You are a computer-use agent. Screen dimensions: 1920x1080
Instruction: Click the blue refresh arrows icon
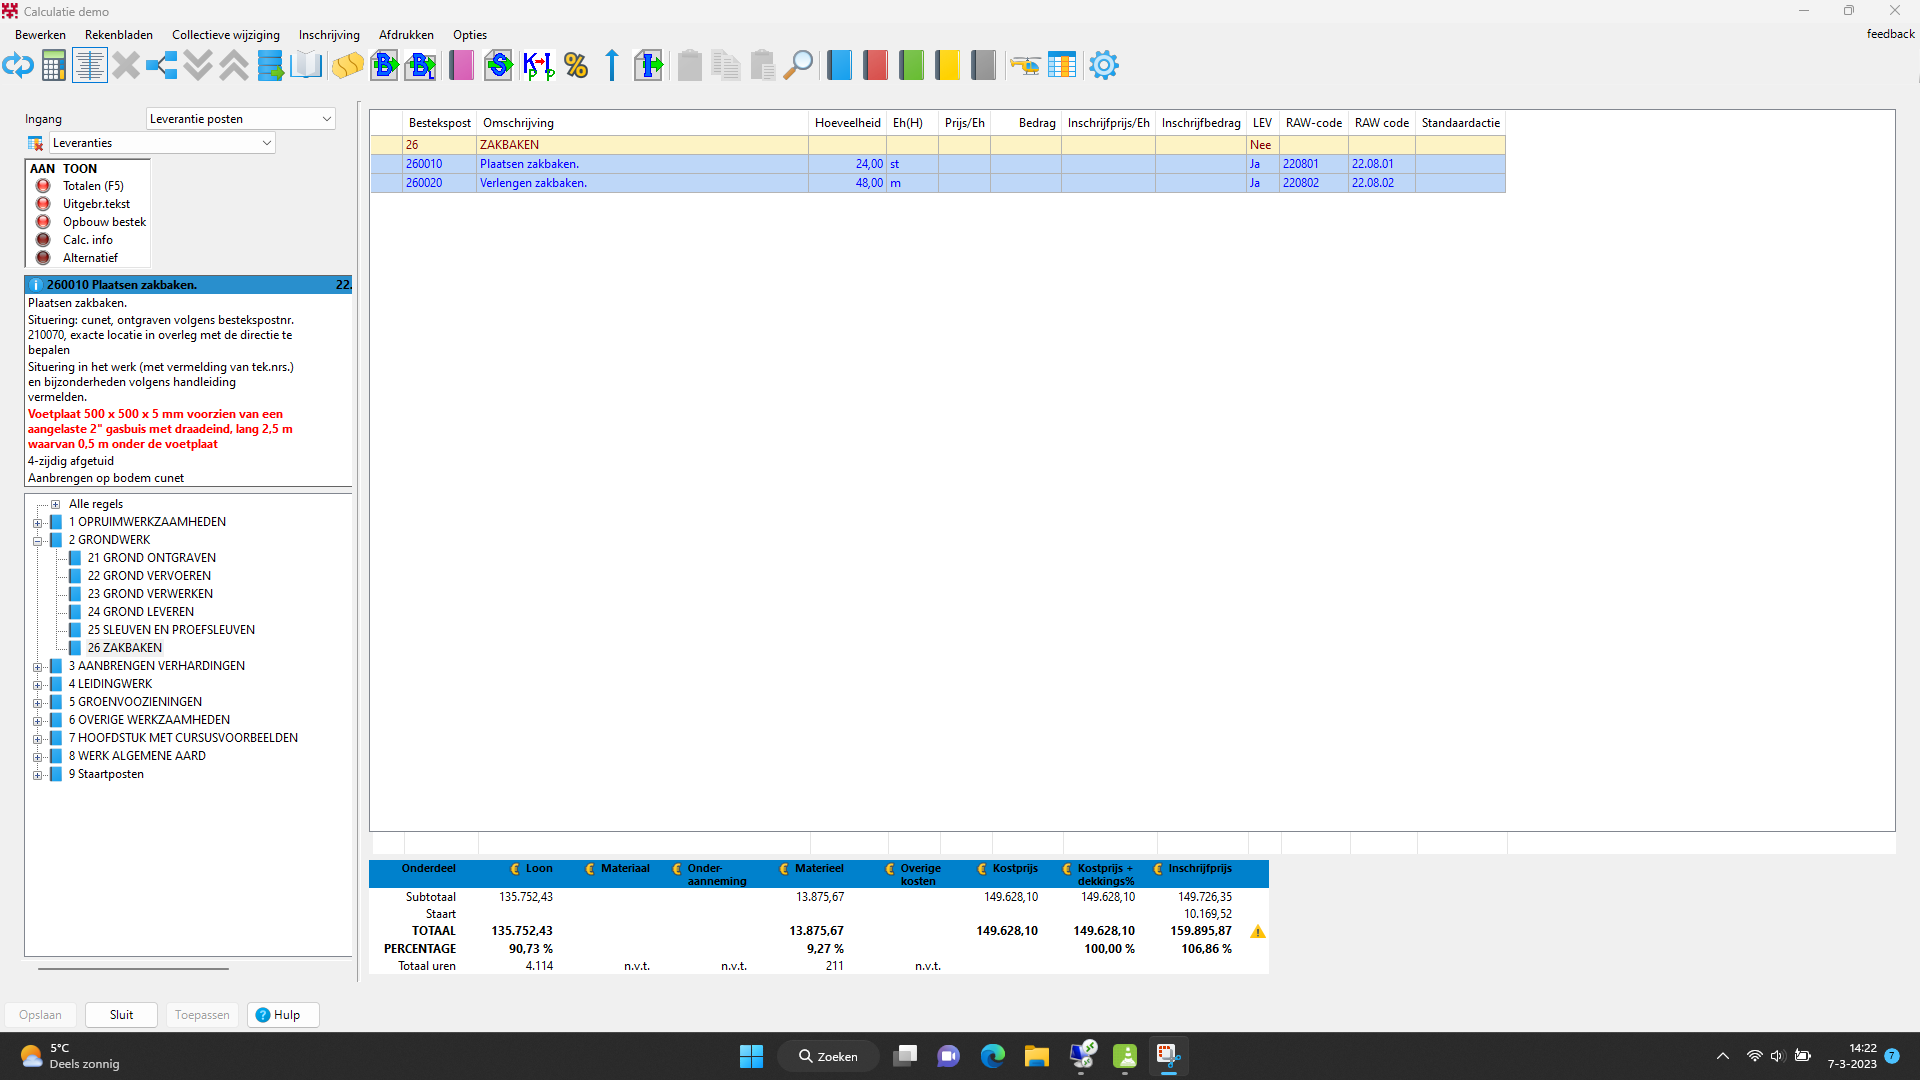18,66
